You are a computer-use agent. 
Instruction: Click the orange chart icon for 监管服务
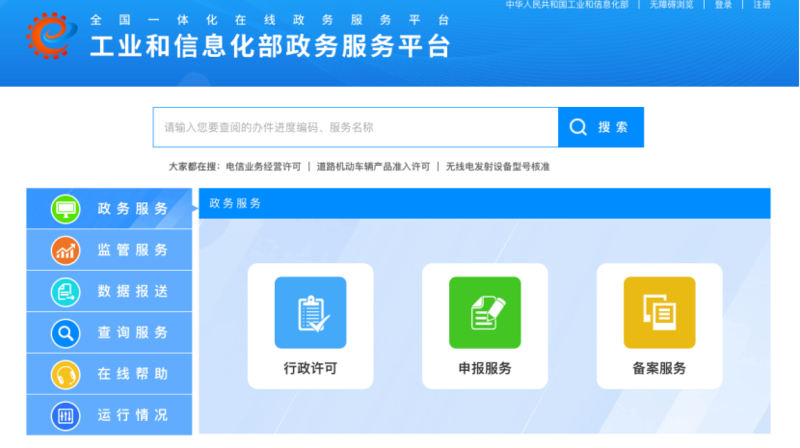coord(65,251)
